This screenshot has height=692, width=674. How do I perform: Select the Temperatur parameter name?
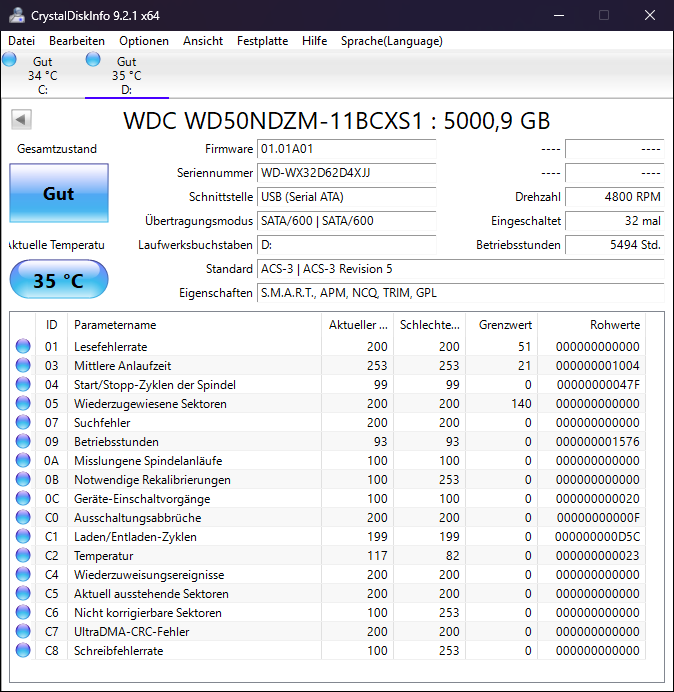(103, 556)
